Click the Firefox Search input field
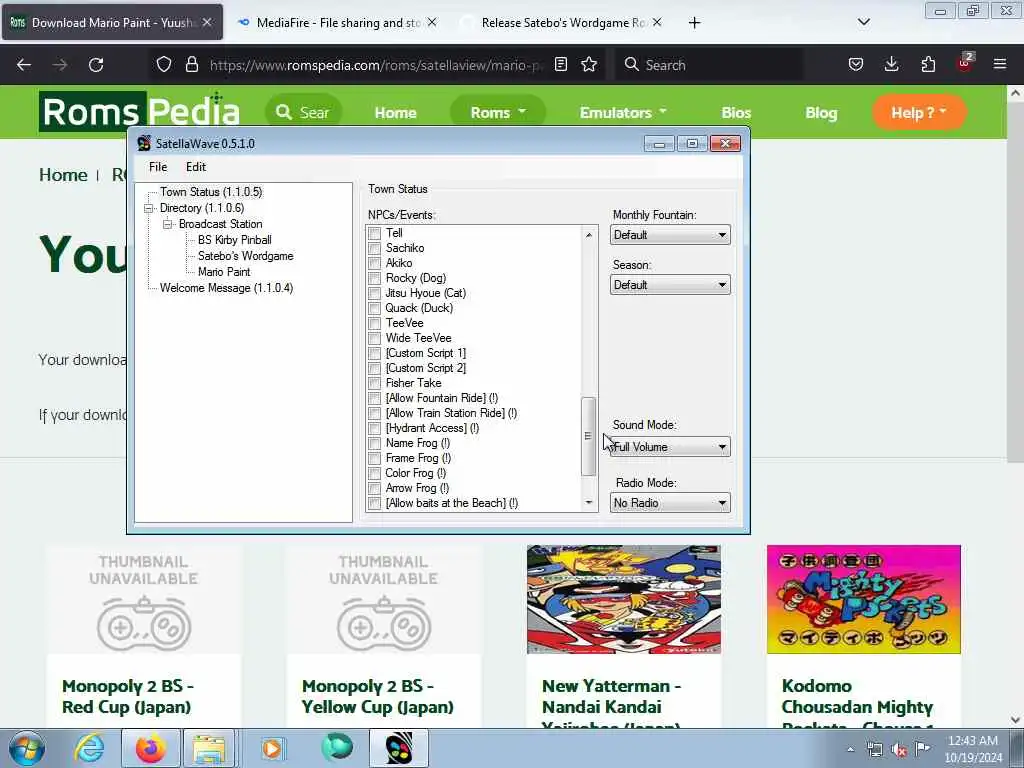 (x=709, y=65)
